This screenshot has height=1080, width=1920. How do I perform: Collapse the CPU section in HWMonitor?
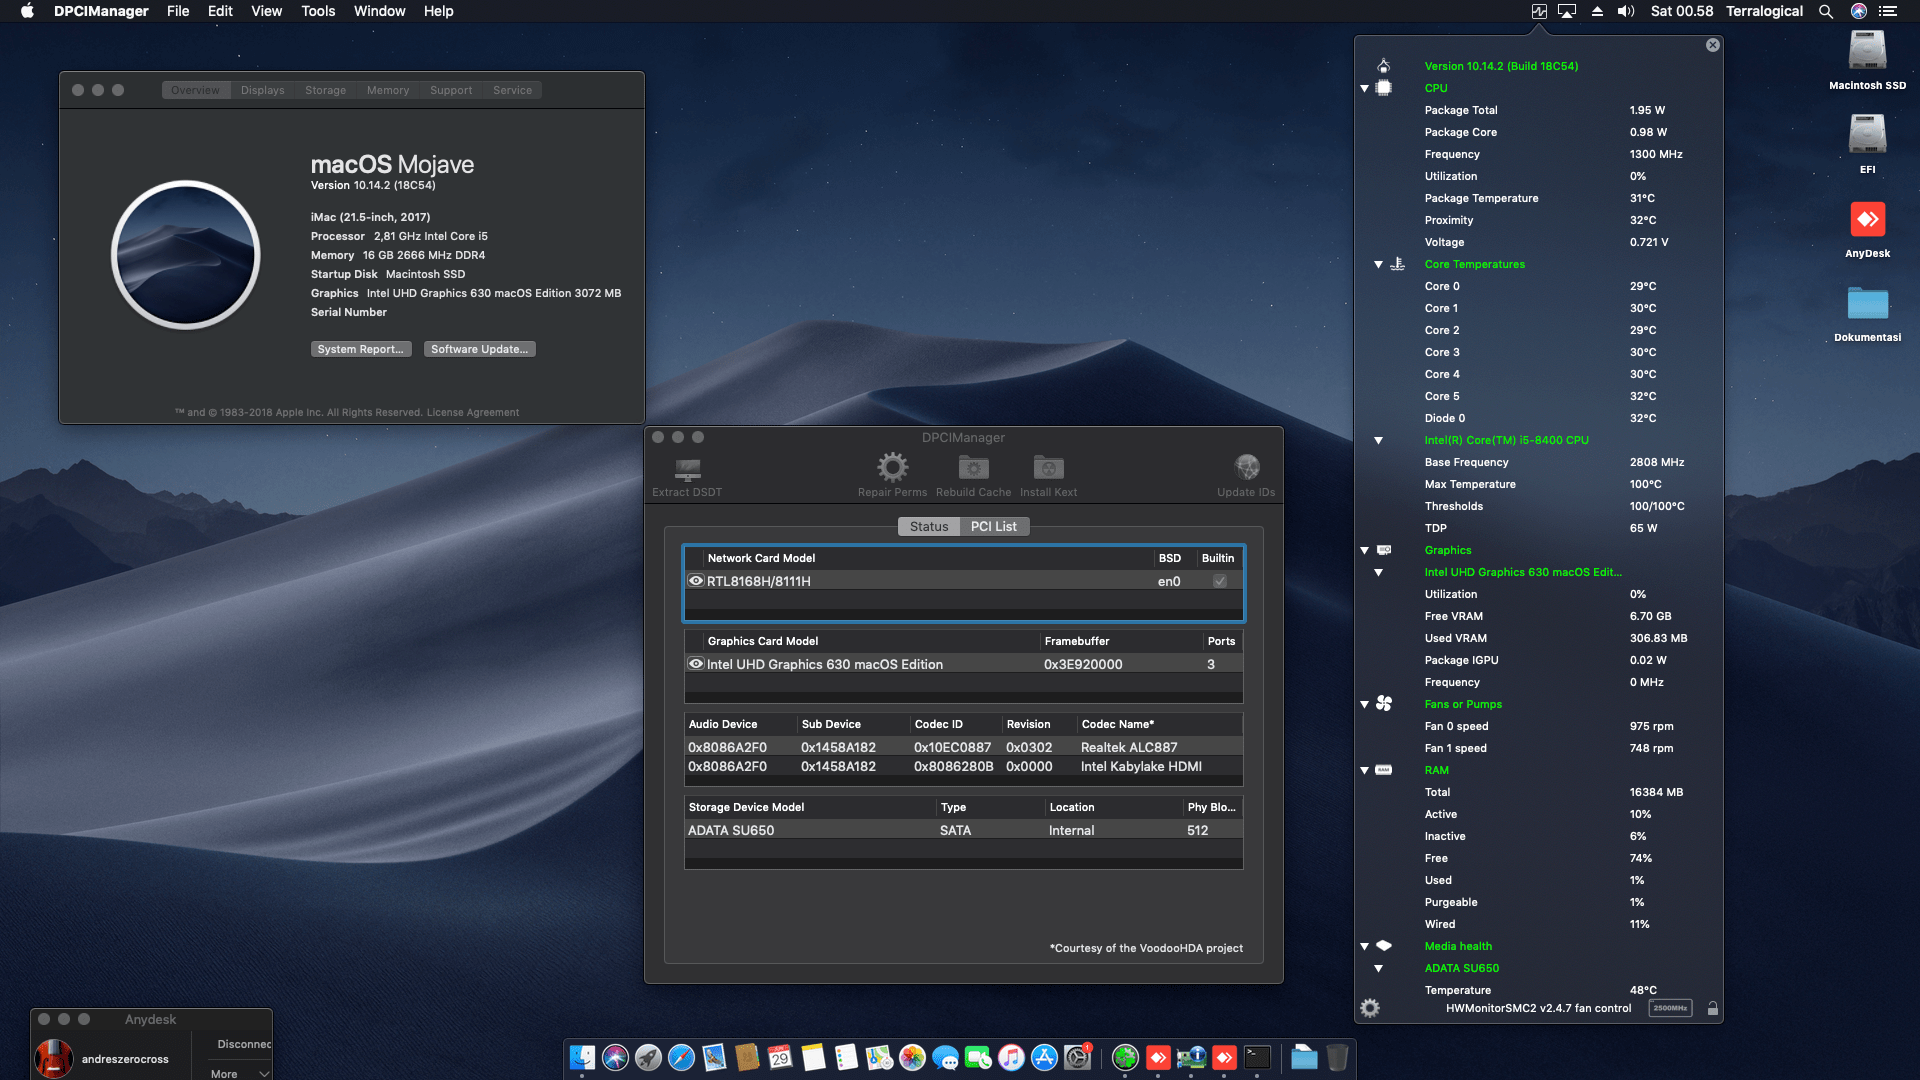1364,88
